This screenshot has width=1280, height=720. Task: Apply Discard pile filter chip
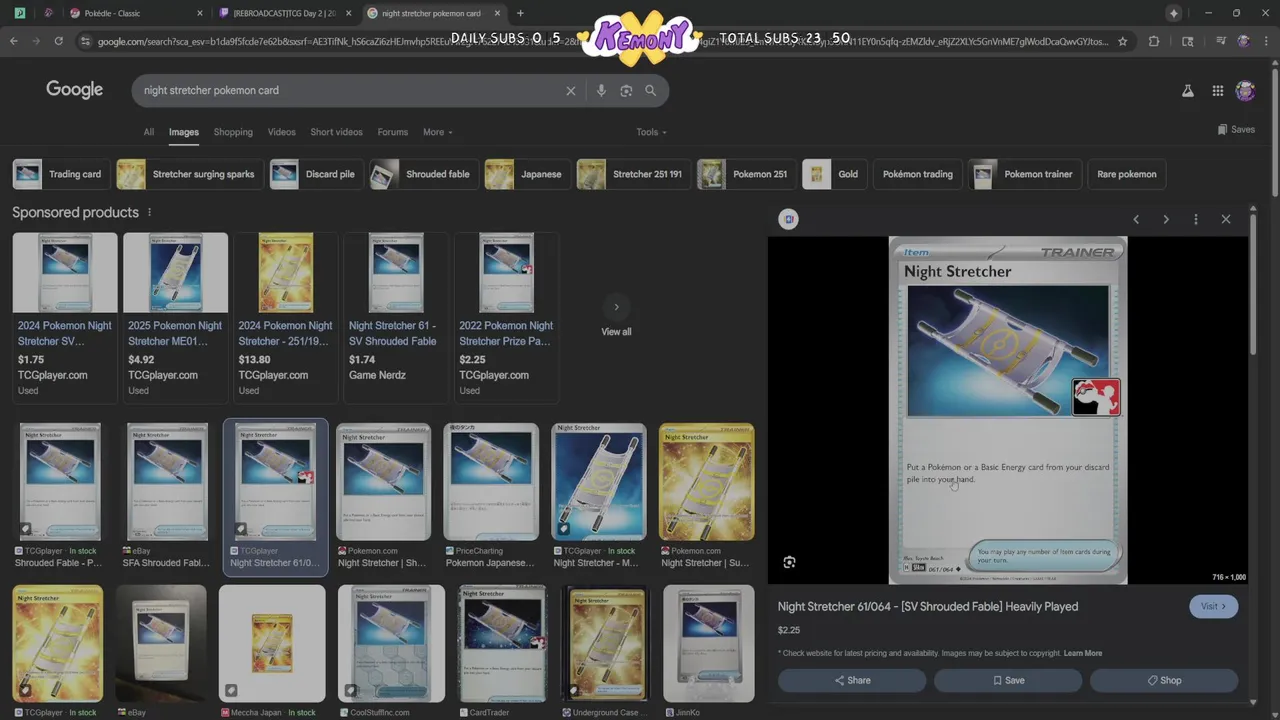click(316, 174)
